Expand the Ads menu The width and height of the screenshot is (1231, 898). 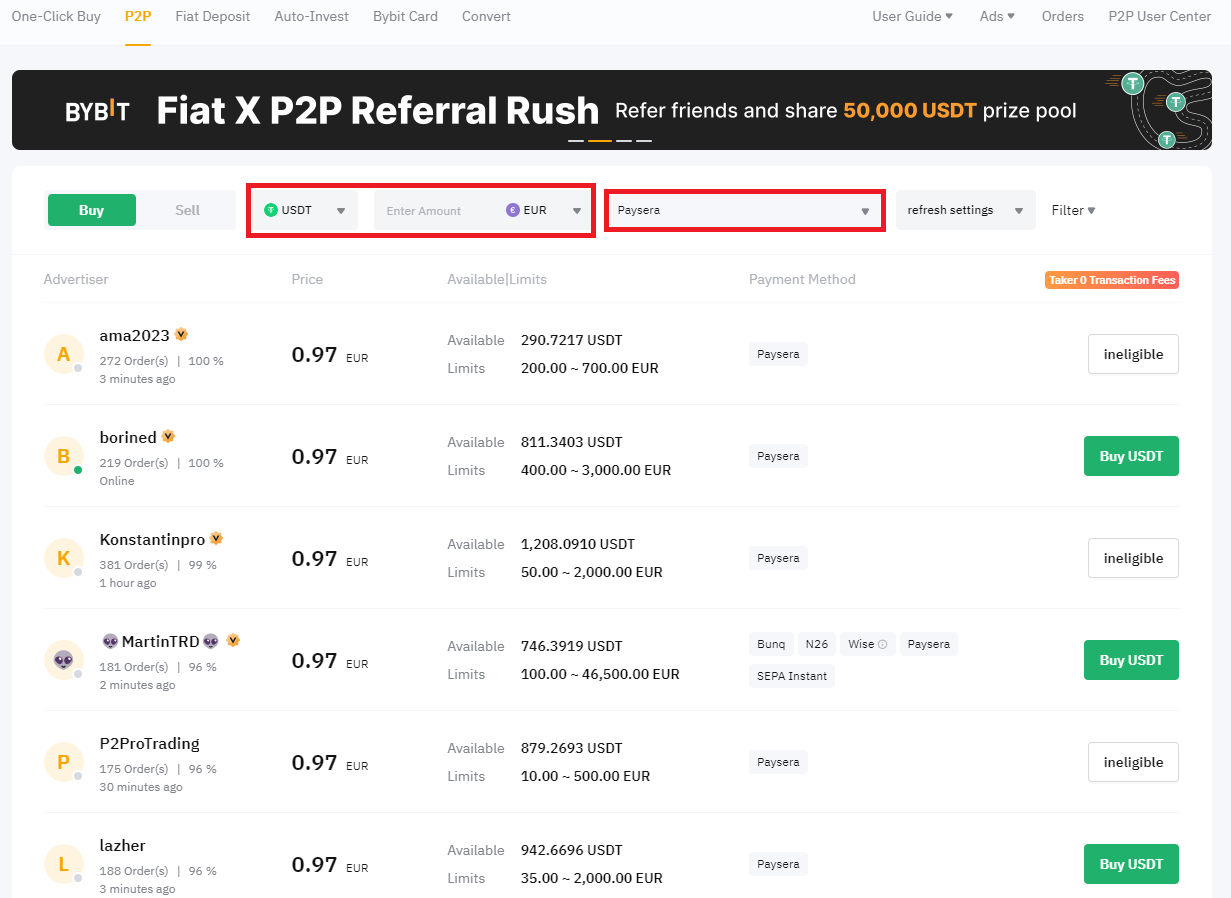point(997,16)
